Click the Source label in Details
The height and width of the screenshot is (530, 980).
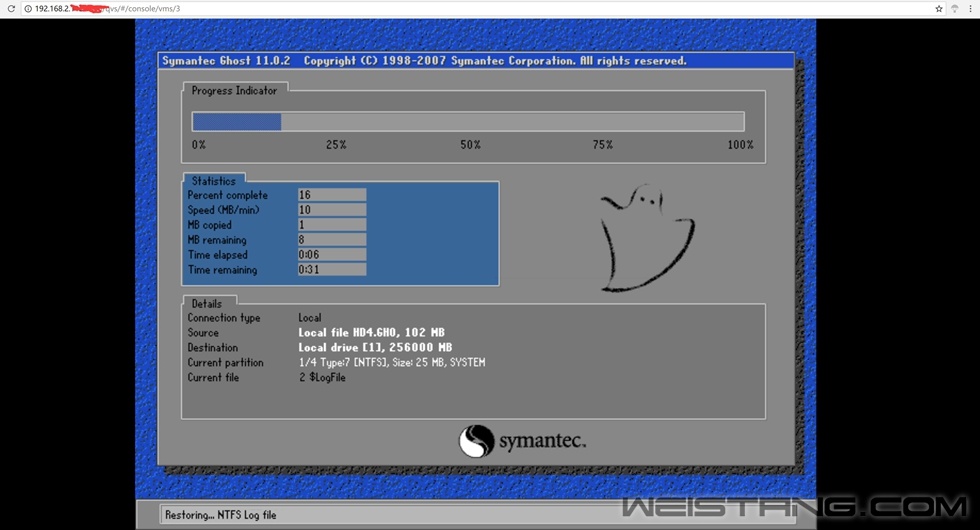203,332
